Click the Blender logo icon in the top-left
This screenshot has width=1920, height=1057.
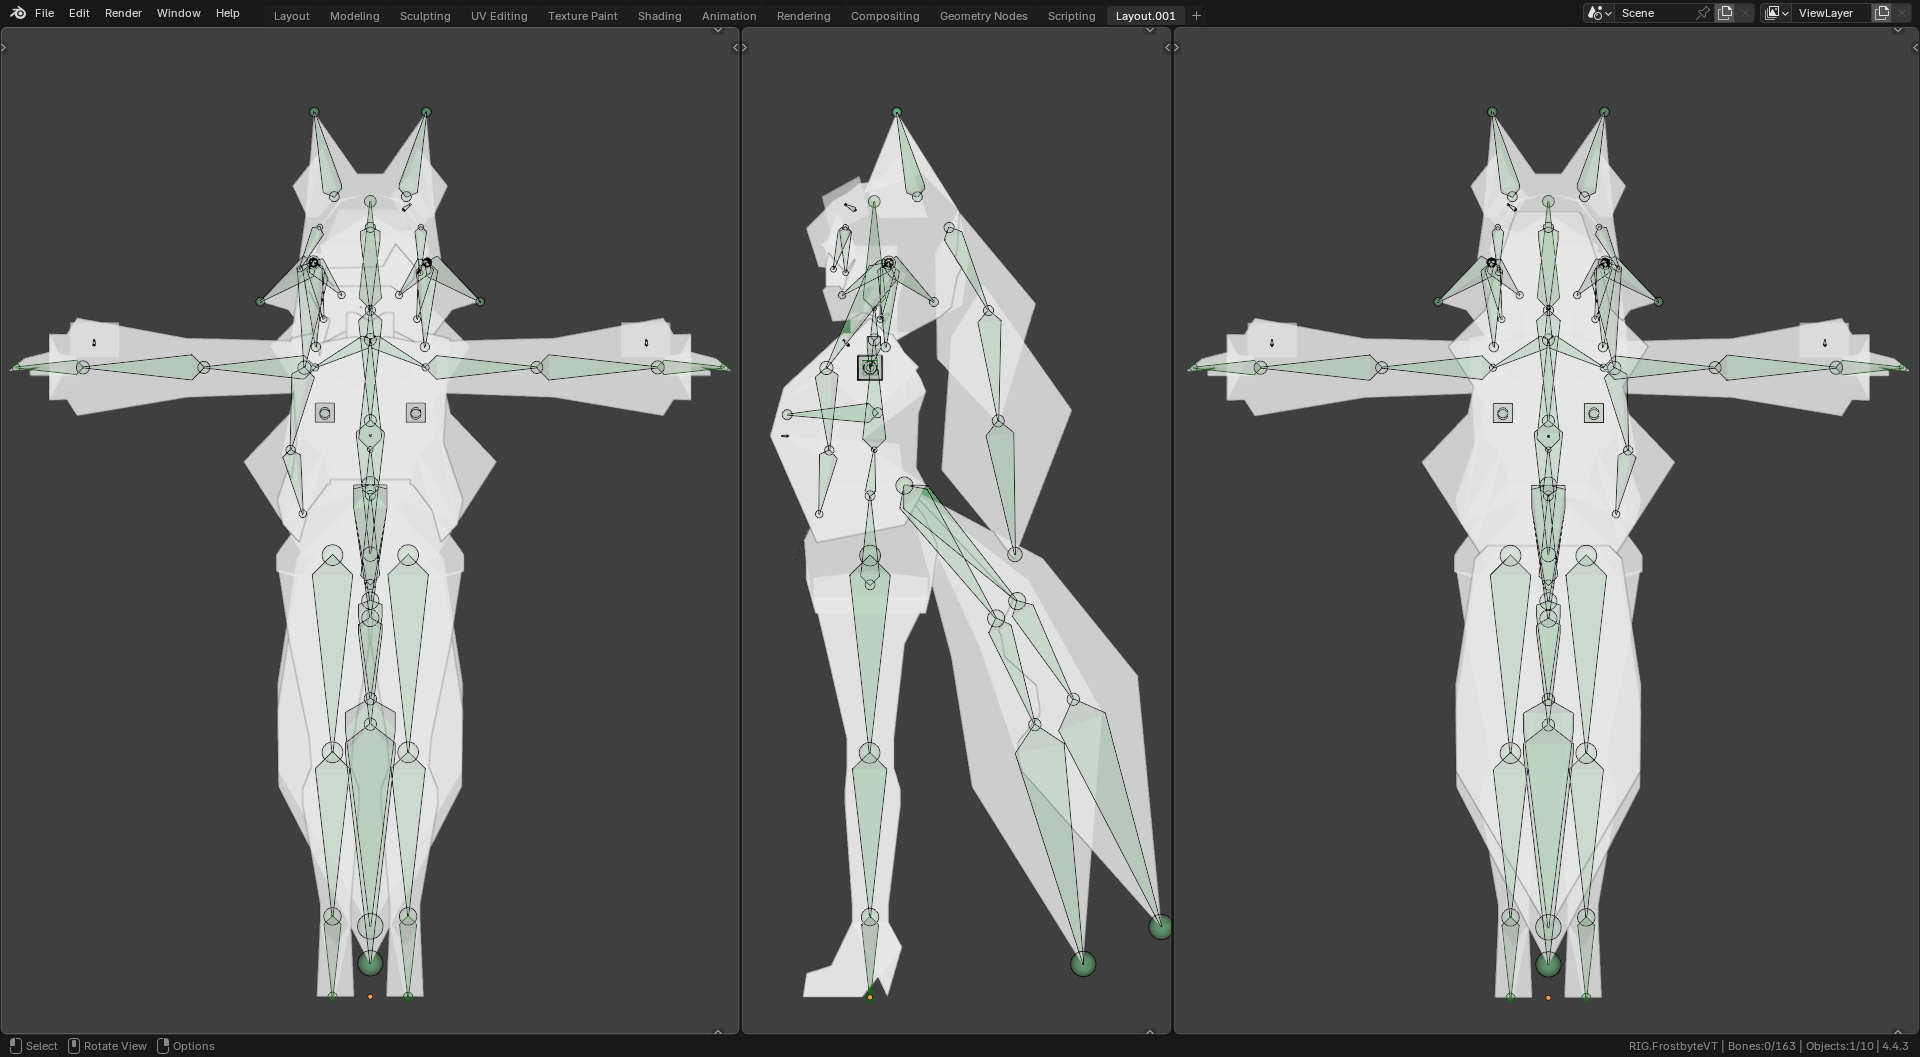[x=16, y=13]
